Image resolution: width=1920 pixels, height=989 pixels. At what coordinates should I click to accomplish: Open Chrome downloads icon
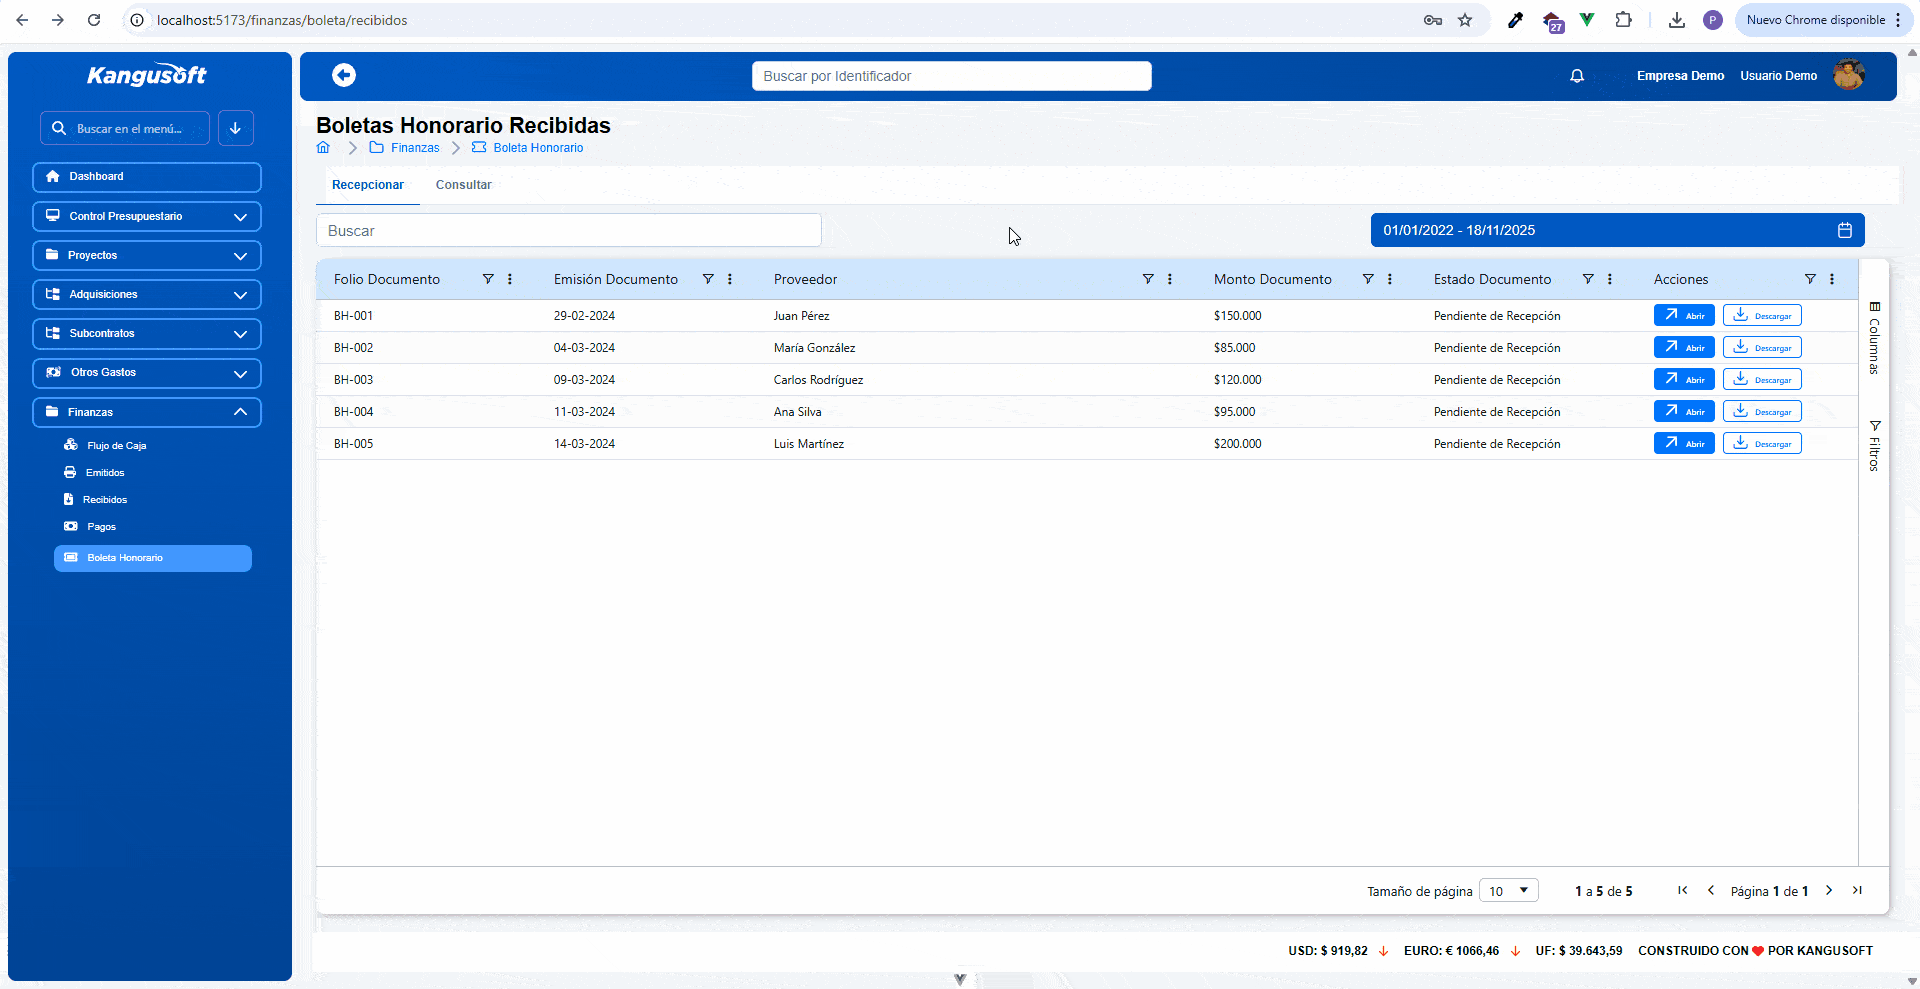tap(1677, 20)
